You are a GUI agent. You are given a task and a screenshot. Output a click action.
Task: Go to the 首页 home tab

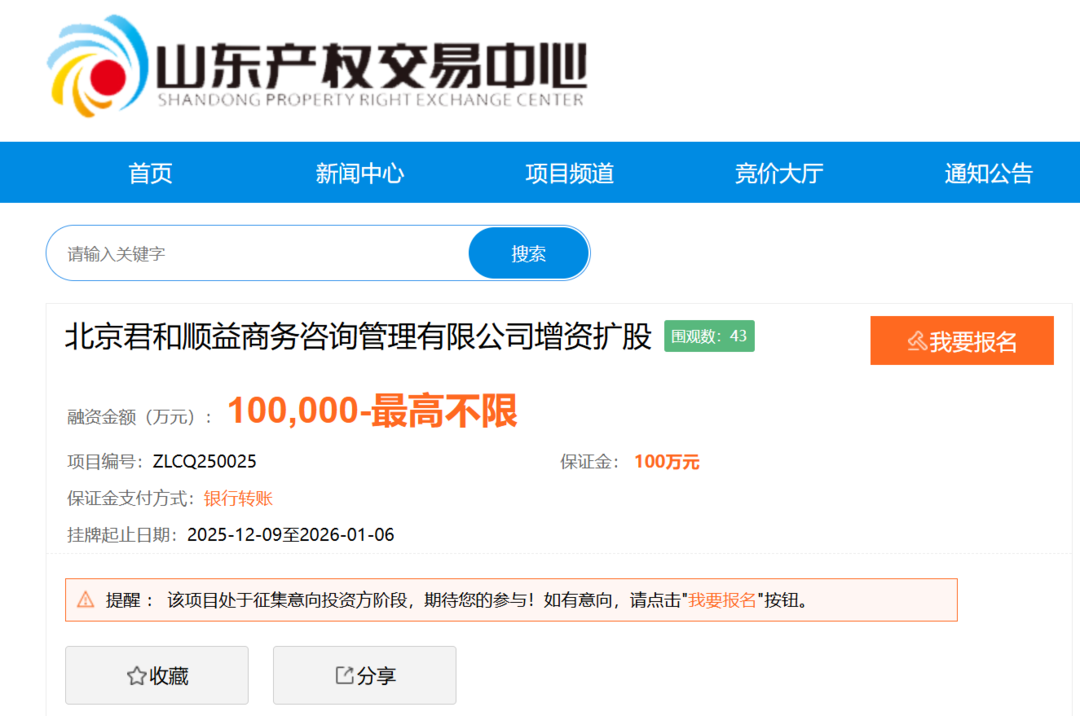pyautogui.click(x=150, y=173)
